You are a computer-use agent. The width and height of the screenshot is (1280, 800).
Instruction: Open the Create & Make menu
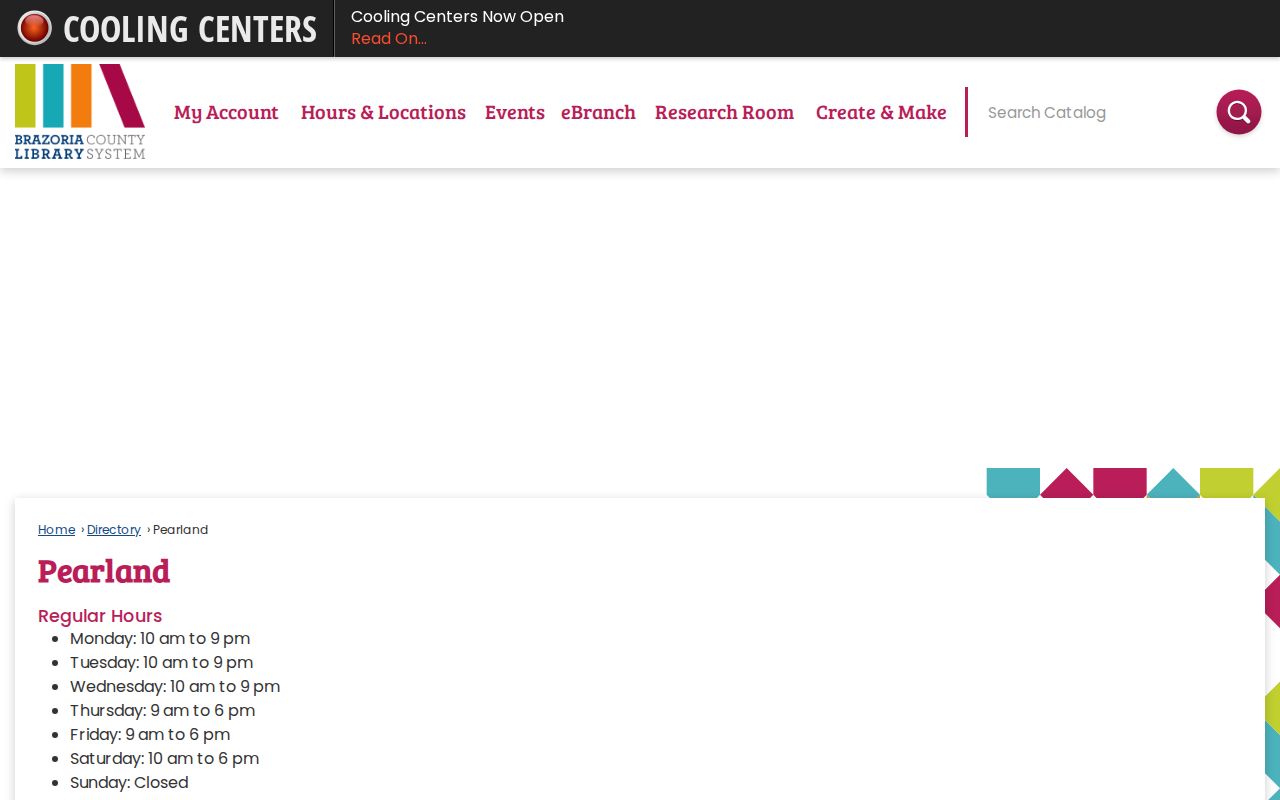pyautogui.click(x=881, y=112)
